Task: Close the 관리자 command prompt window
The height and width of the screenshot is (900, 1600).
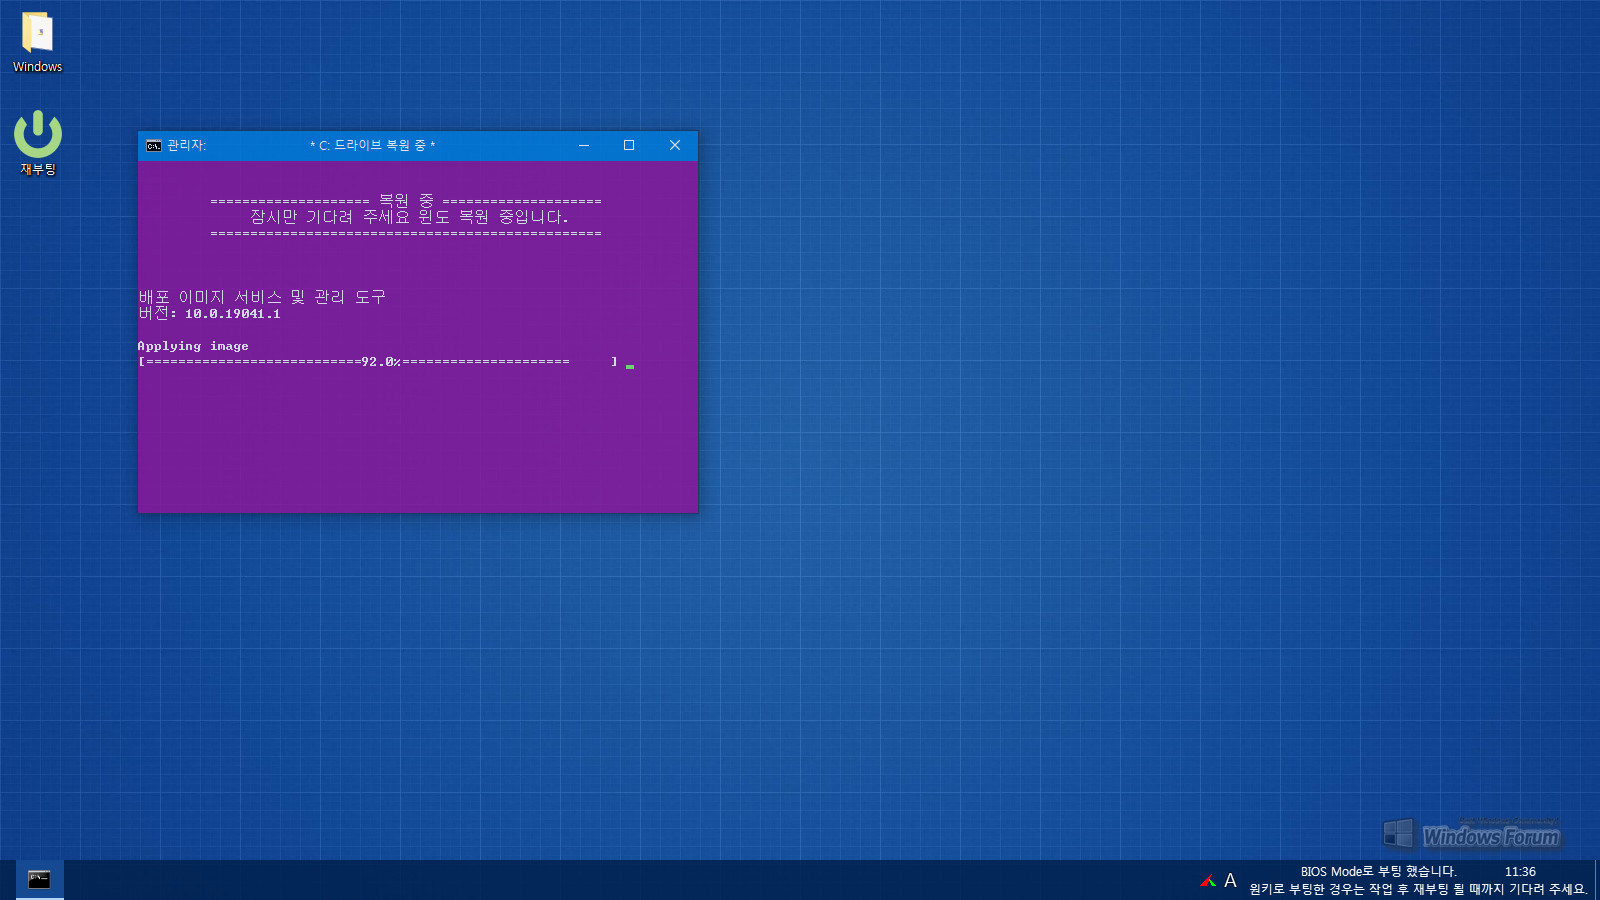Action: pyautogui.click(x=675, y=145)
